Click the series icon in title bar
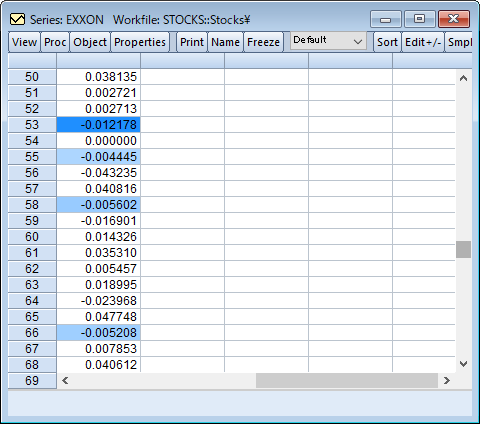 pos(17,20)
